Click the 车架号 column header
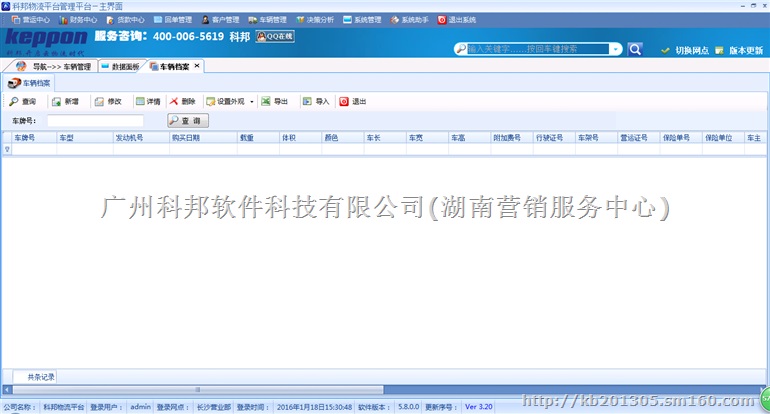The width and height of the screenshot is (770, 414). [x=596, y=138]
